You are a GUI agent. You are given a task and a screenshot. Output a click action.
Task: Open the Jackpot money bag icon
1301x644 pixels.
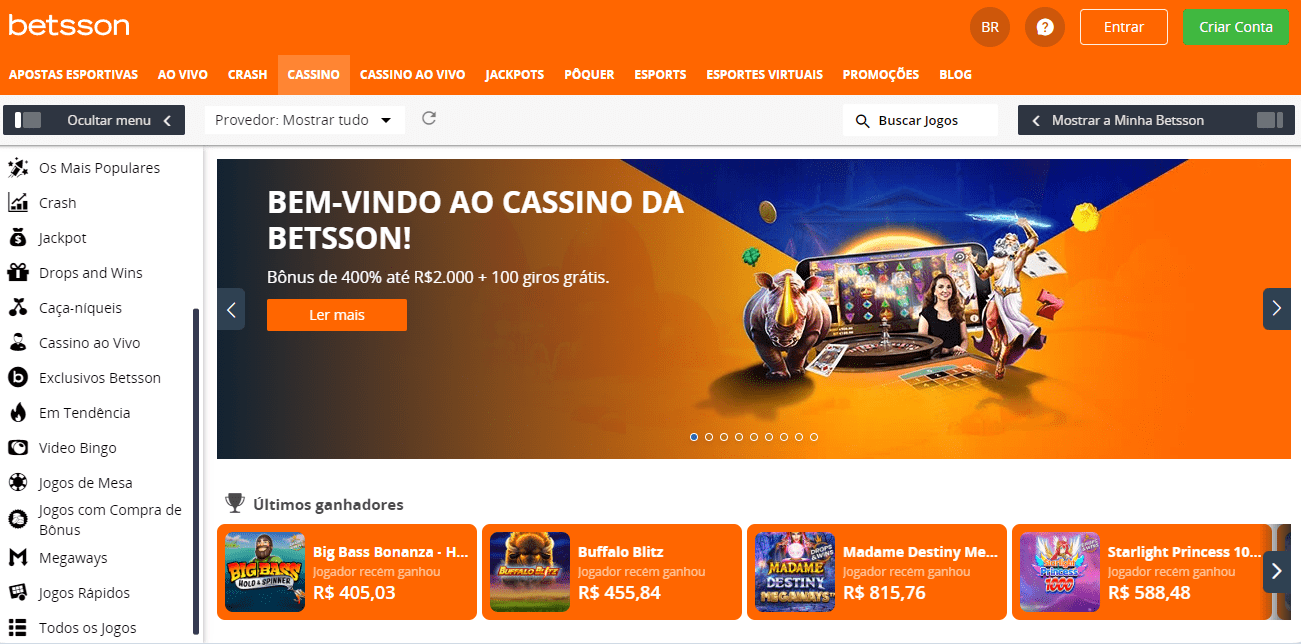[x=18, y=238]
